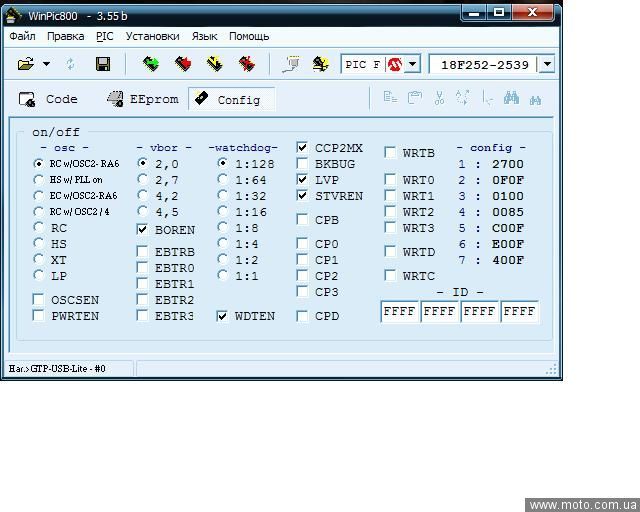Toggle the LVP checkbox
640x512 pixels.
302,179
